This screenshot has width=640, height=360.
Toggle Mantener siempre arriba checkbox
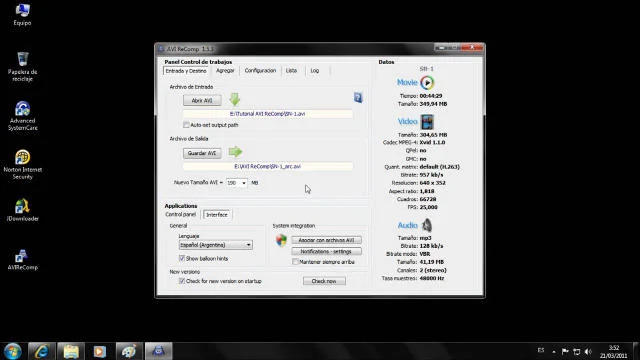pos(296,262)
